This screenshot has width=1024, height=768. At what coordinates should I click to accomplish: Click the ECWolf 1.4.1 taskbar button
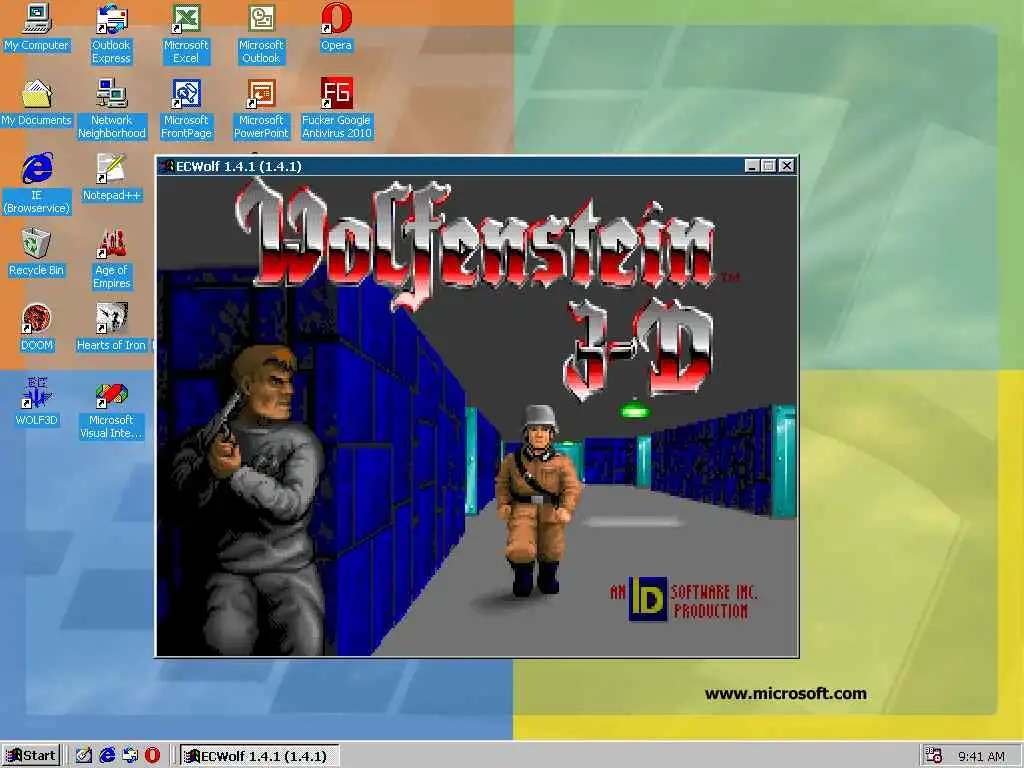(259, 756)
